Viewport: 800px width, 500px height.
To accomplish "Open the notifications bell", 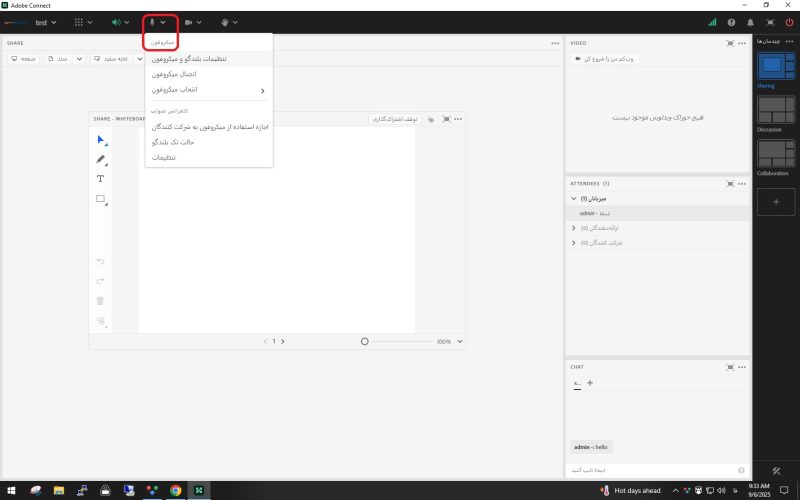I will (750, 22).
